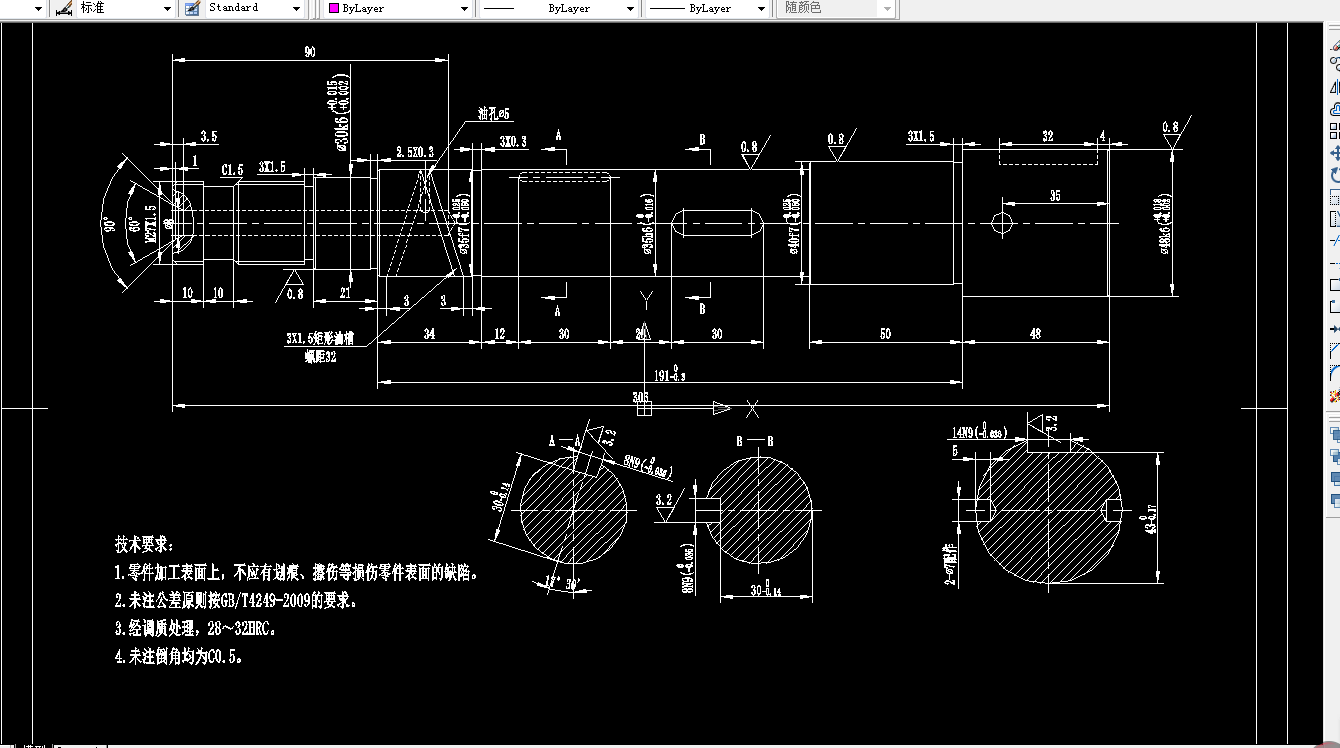Select the Fillet tool

point(1334,373)
